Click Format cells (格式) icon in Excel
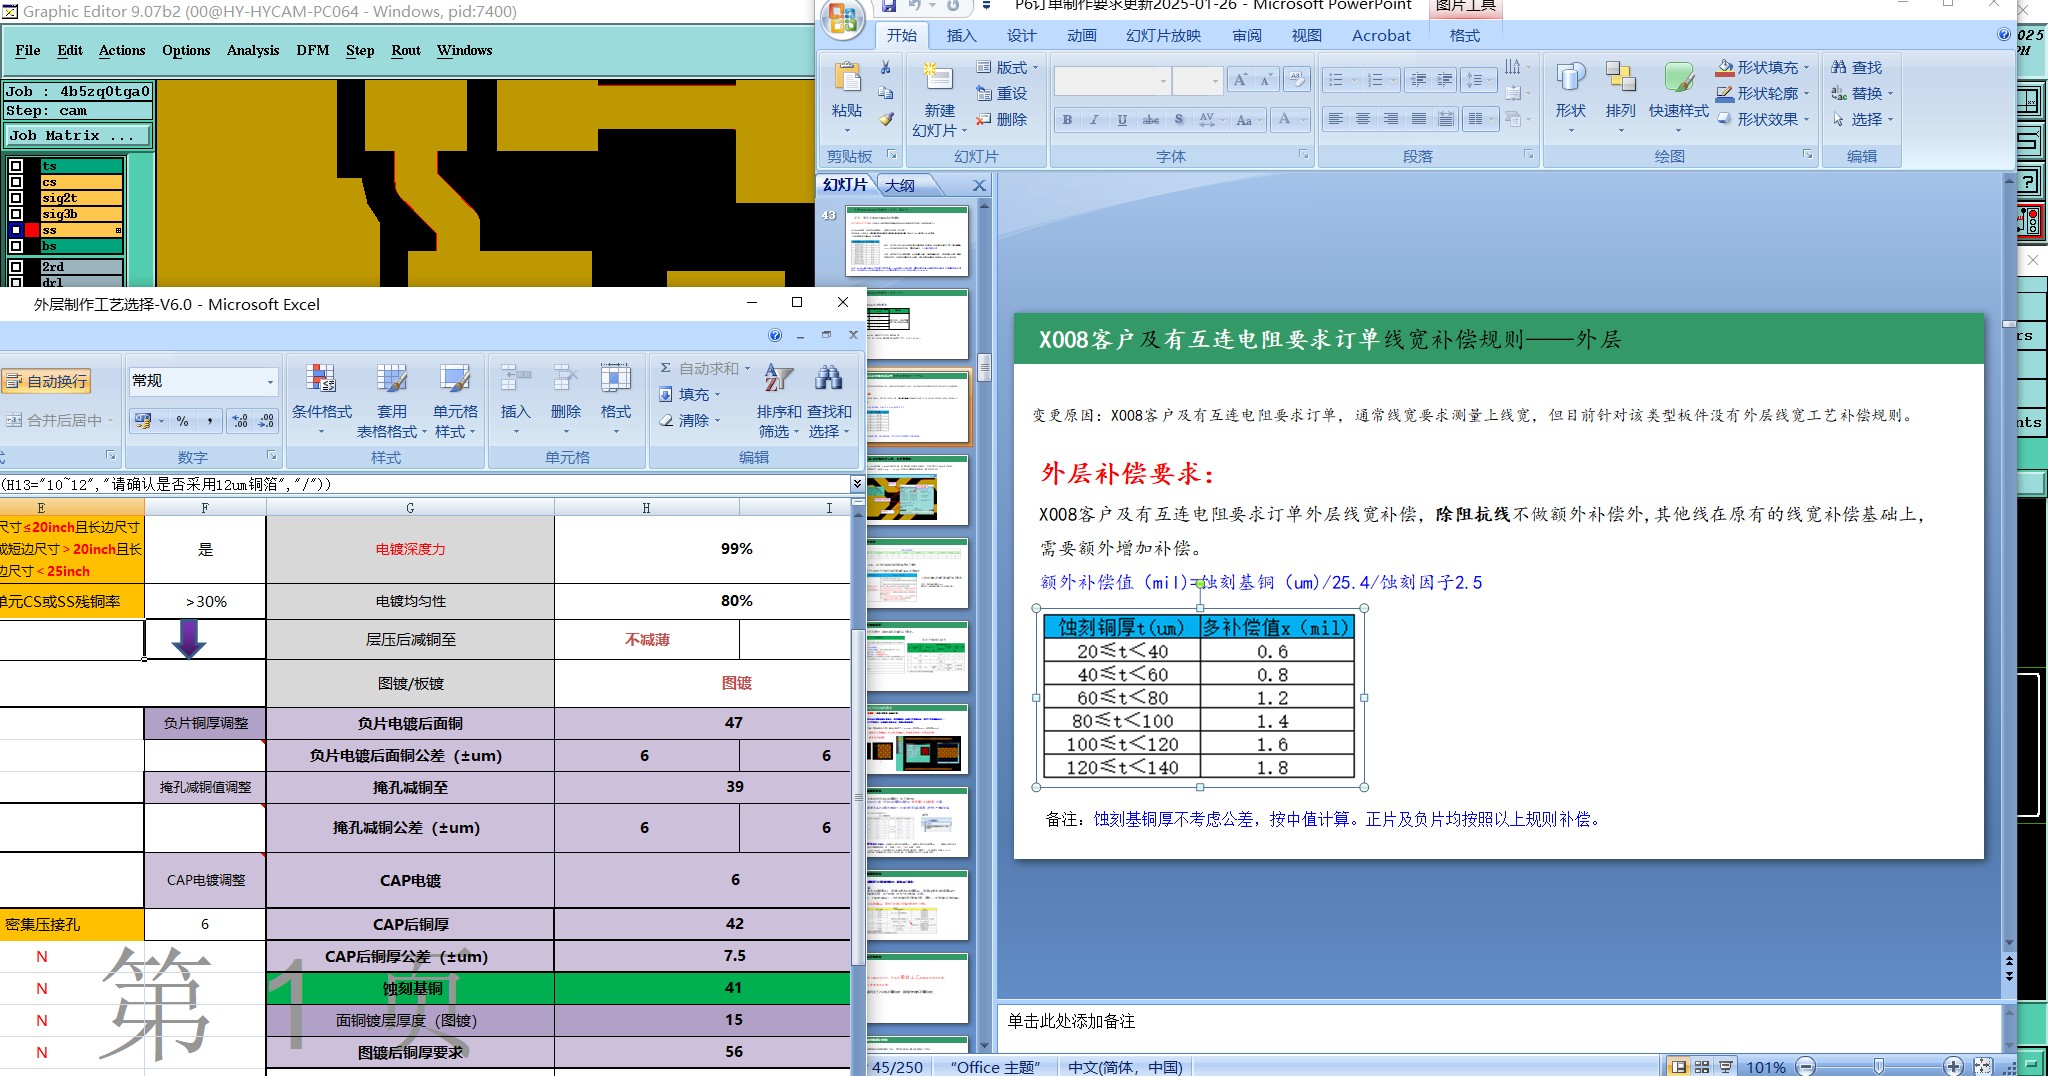 615,400
